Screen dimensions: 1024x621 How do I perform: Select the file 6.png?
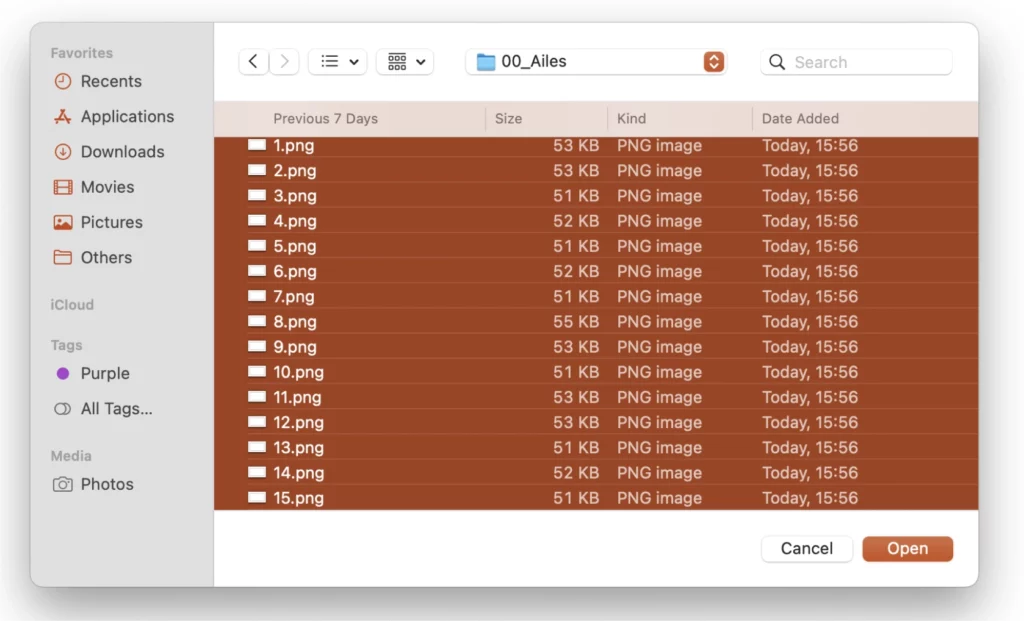click(x=596, y=271)
